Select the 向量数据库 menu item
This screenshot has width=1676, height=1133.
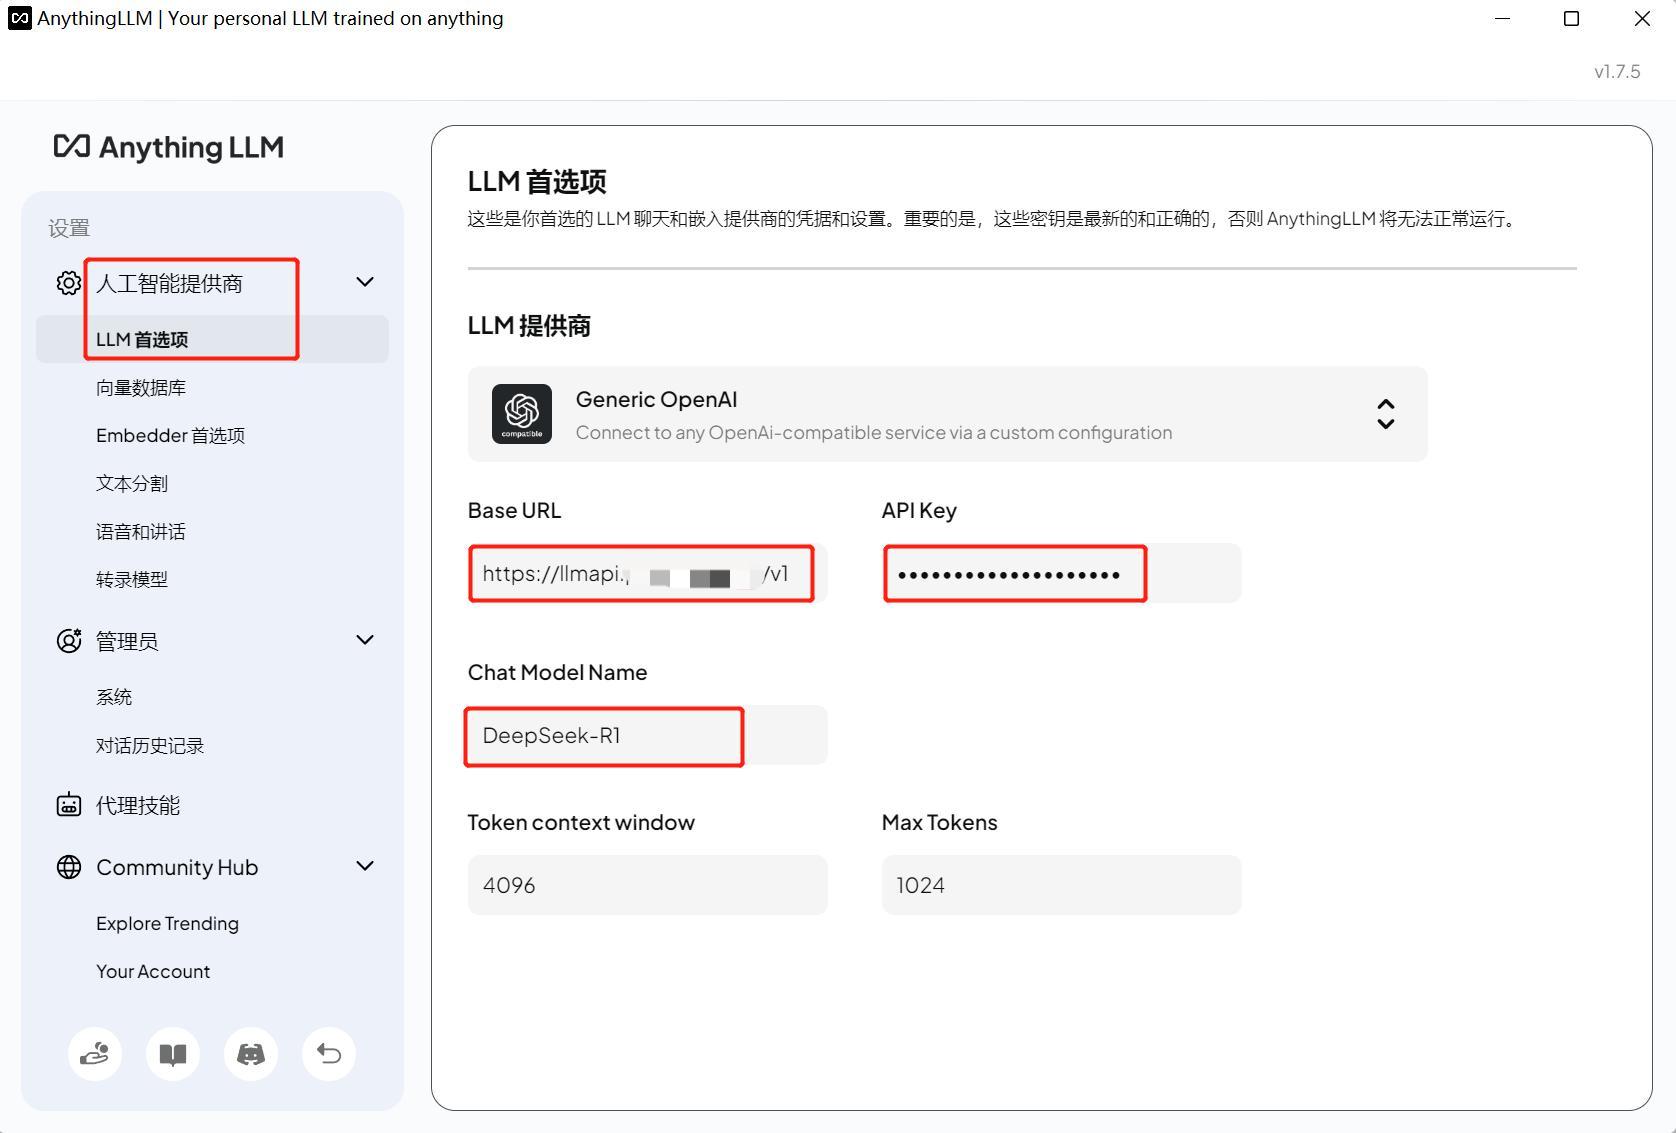(x=141, y=388)
